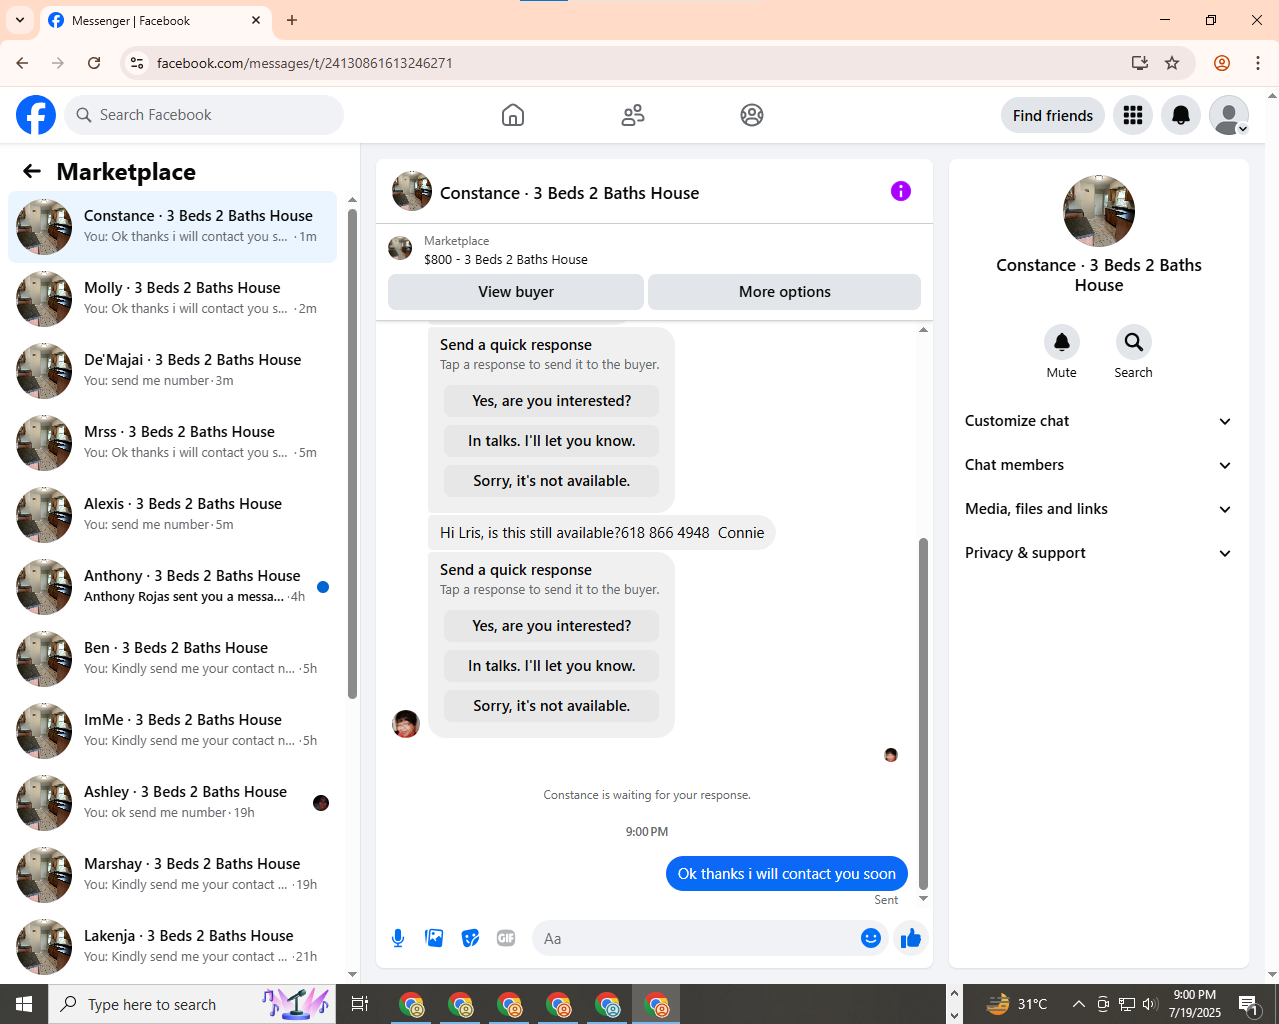This screenshot has height=1024, width=1279.
Task: Open the Home feed icon
Action: [x=513, y=115]
